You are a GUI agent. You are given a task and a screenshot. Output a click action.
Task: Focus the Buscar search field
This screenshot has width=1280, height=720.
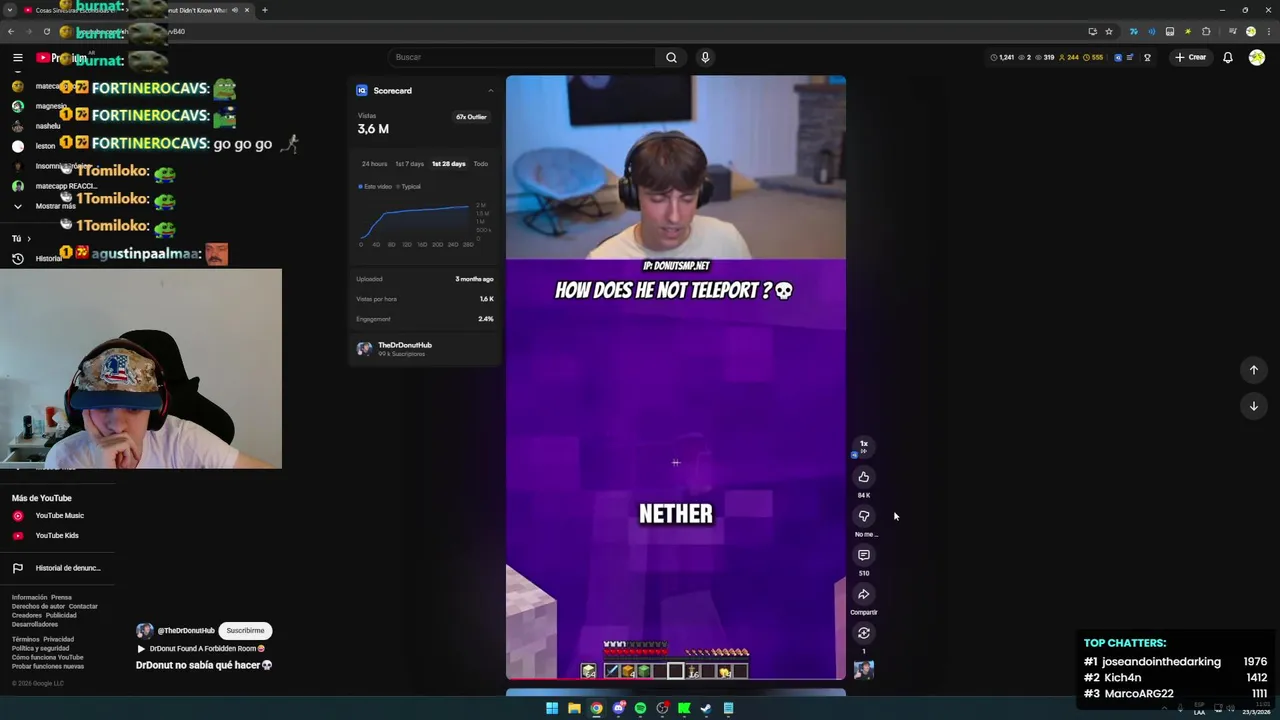tap(520, 57)
